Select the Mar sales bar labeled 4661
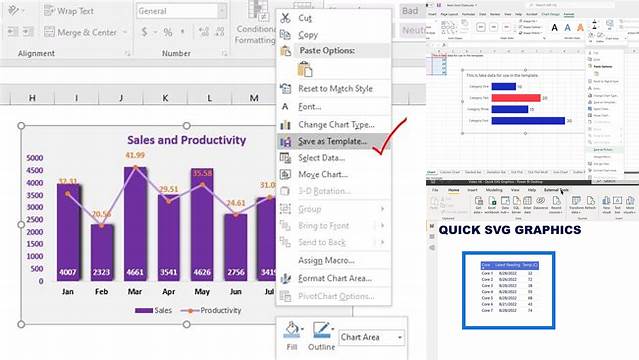 point(135,223)
